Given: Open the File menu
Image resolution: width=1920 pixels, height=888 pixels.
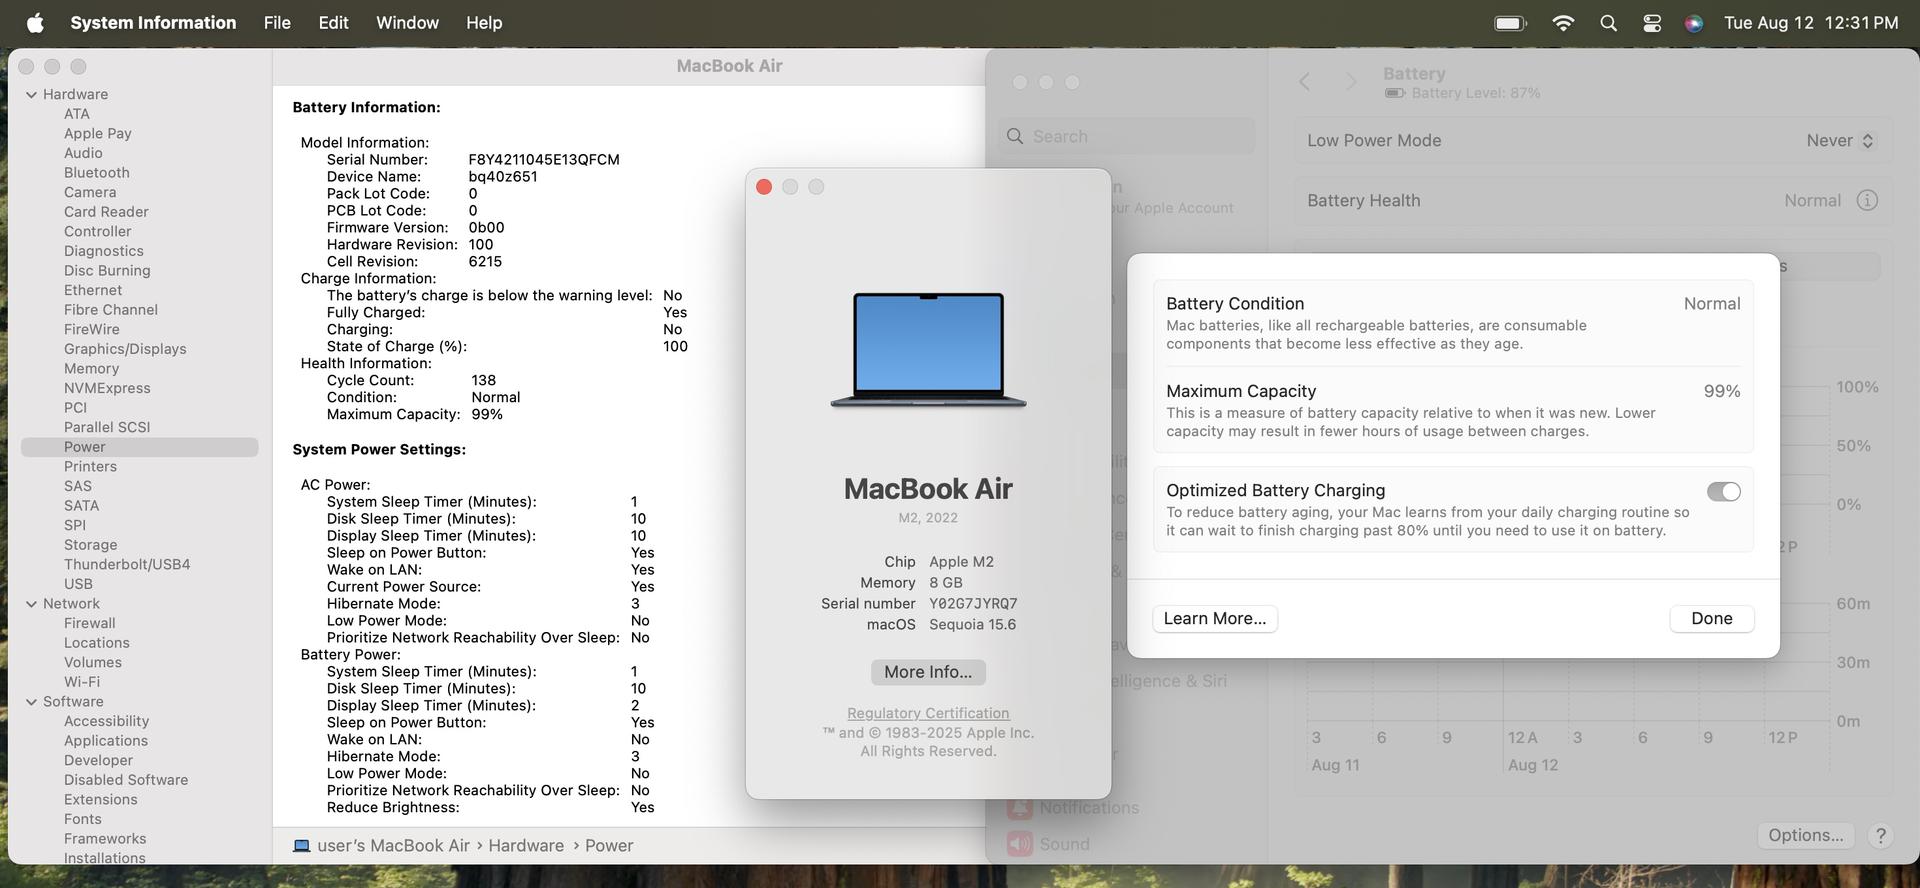Looking at the screenshot, I should click(x=277, y=23).
